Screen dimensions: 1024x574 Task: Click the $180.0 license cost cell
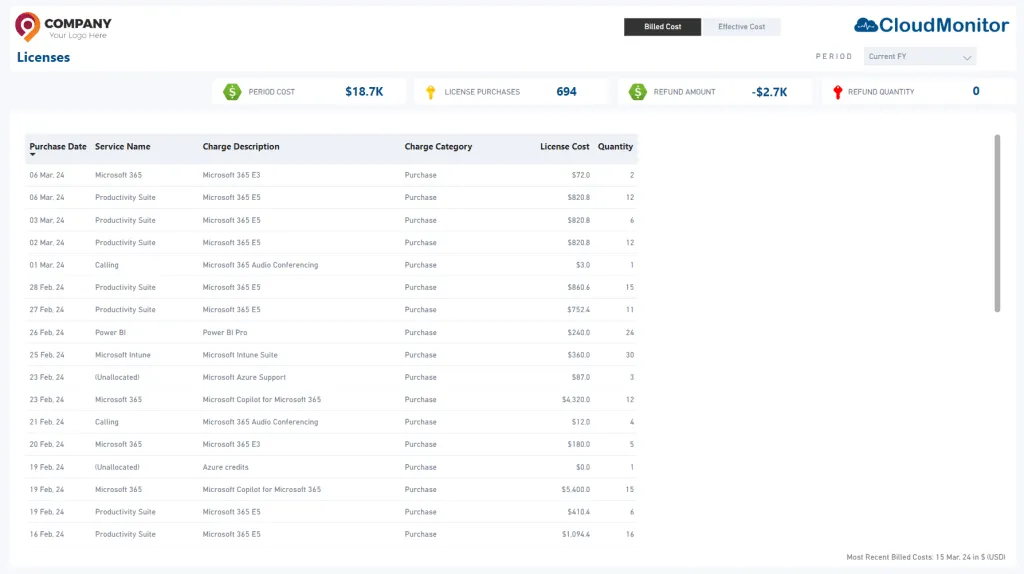tap(579, 444)
